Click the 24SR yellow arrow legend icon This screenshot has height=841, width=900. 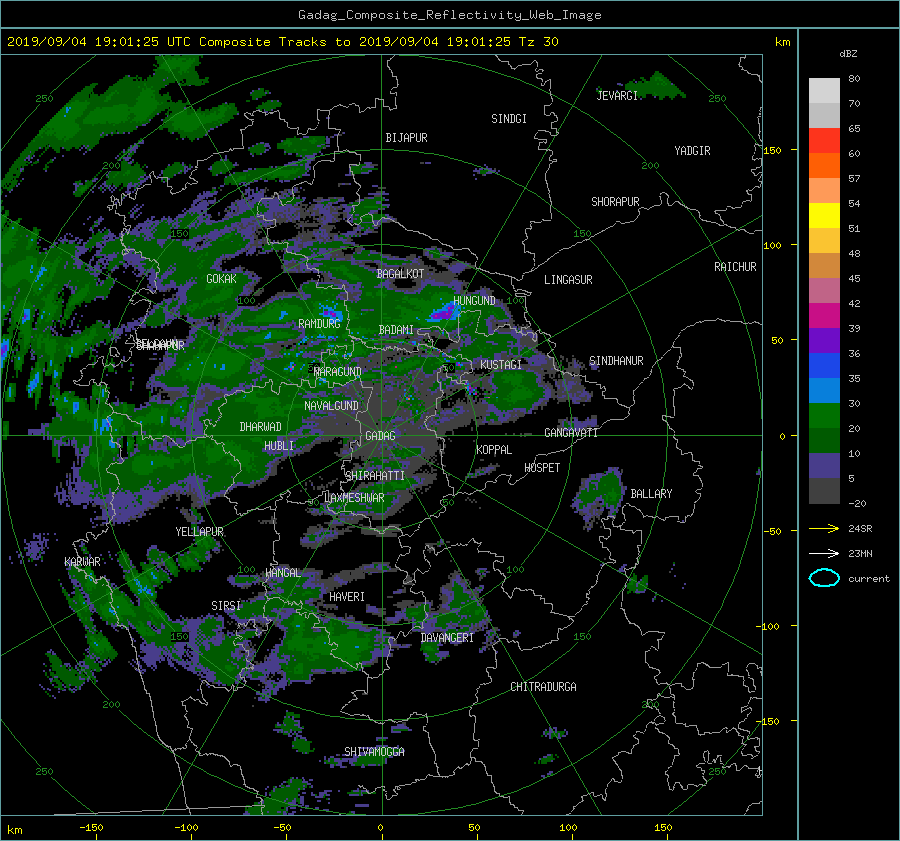tap(824, 528)
